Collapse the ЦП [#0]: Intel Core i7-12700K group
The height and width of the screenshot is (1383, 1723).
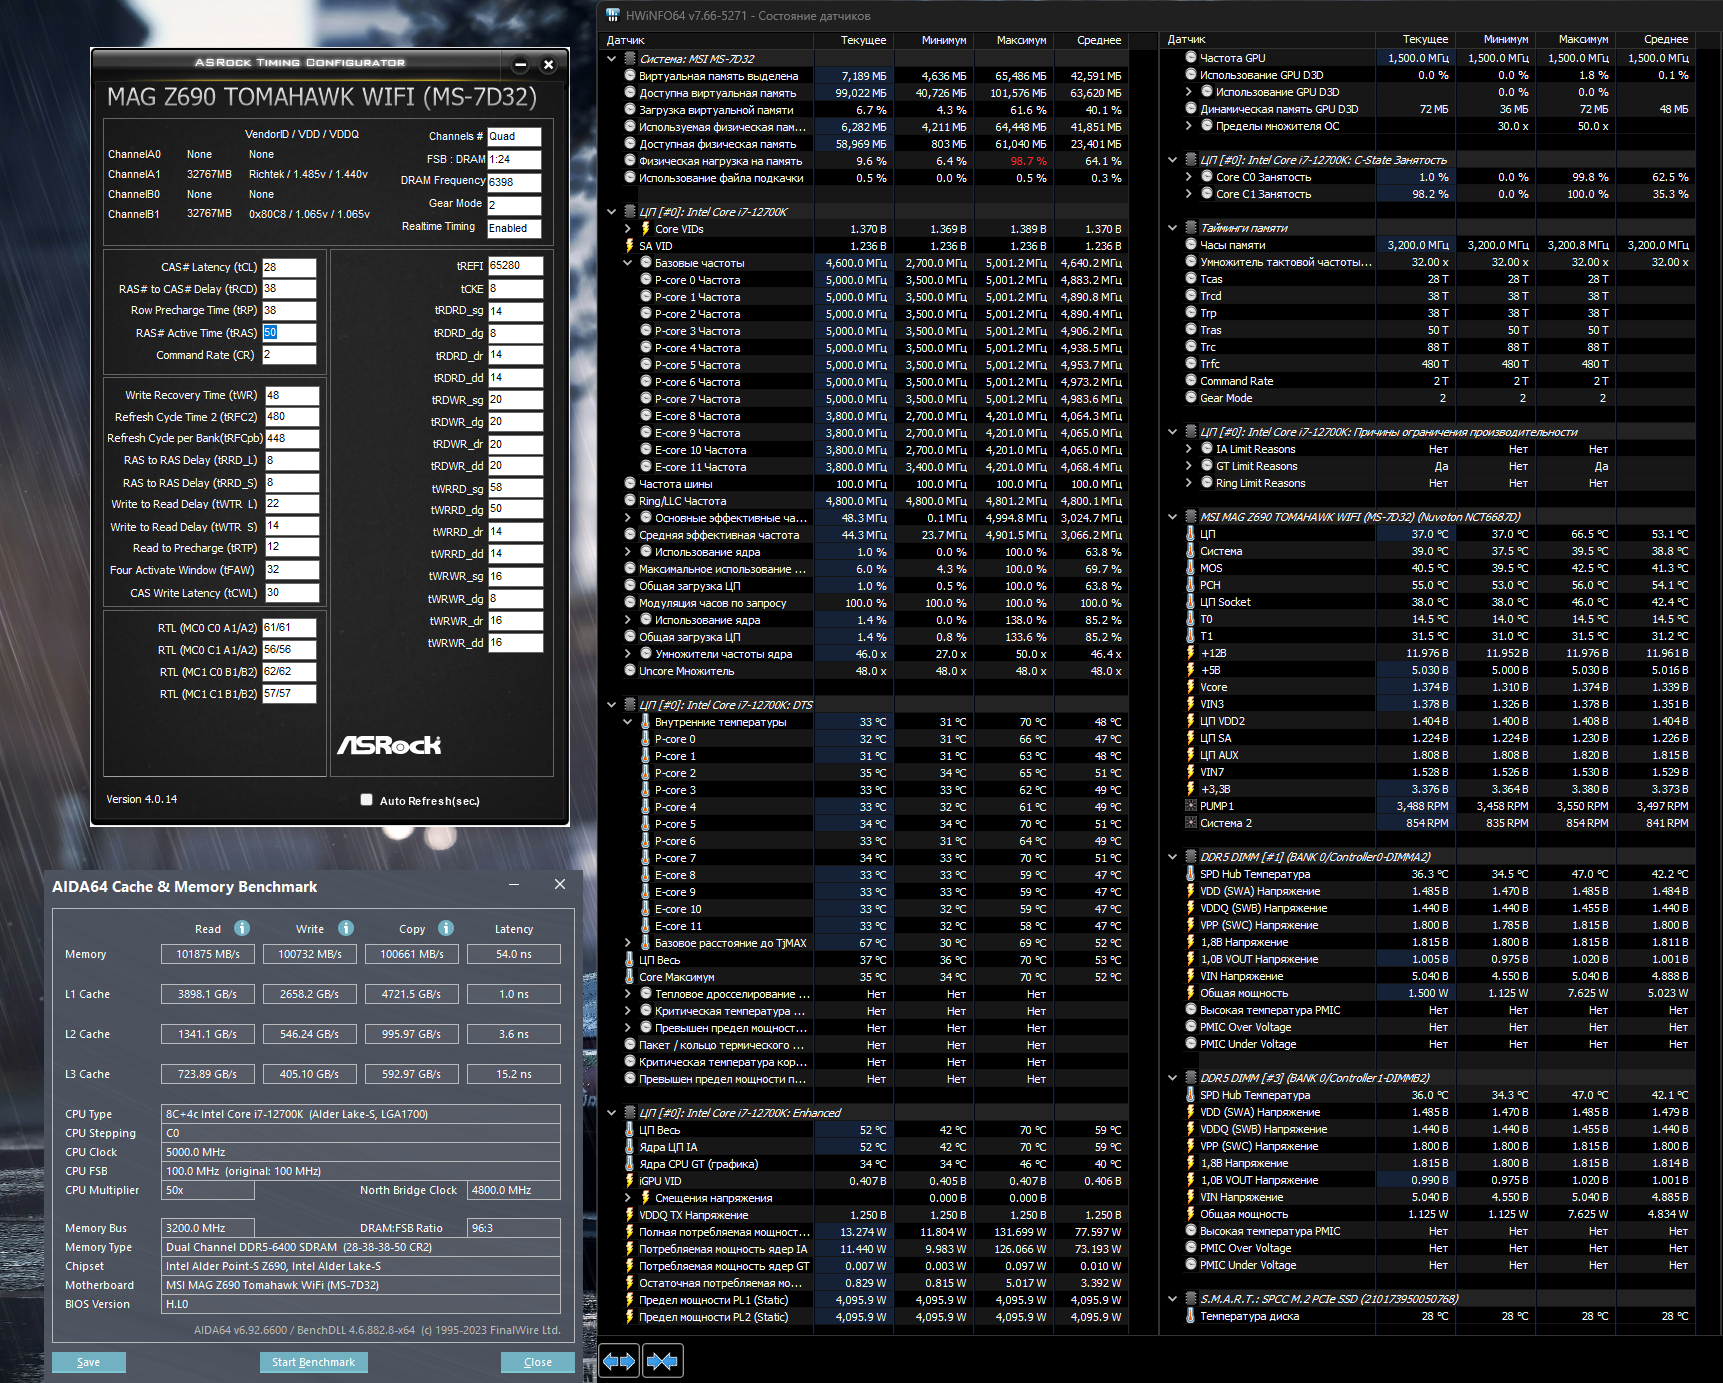(612, 212)
